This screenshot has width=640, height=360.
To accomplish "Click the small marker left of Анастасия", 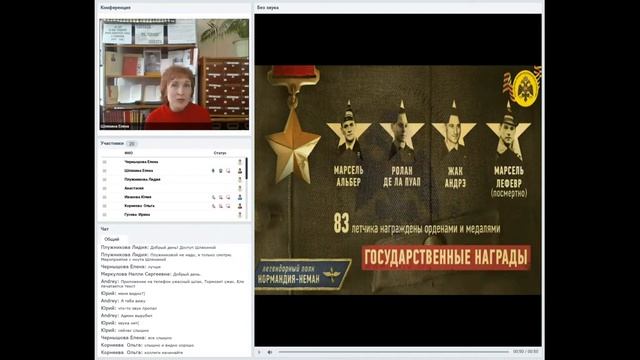I will pos(104,189).
